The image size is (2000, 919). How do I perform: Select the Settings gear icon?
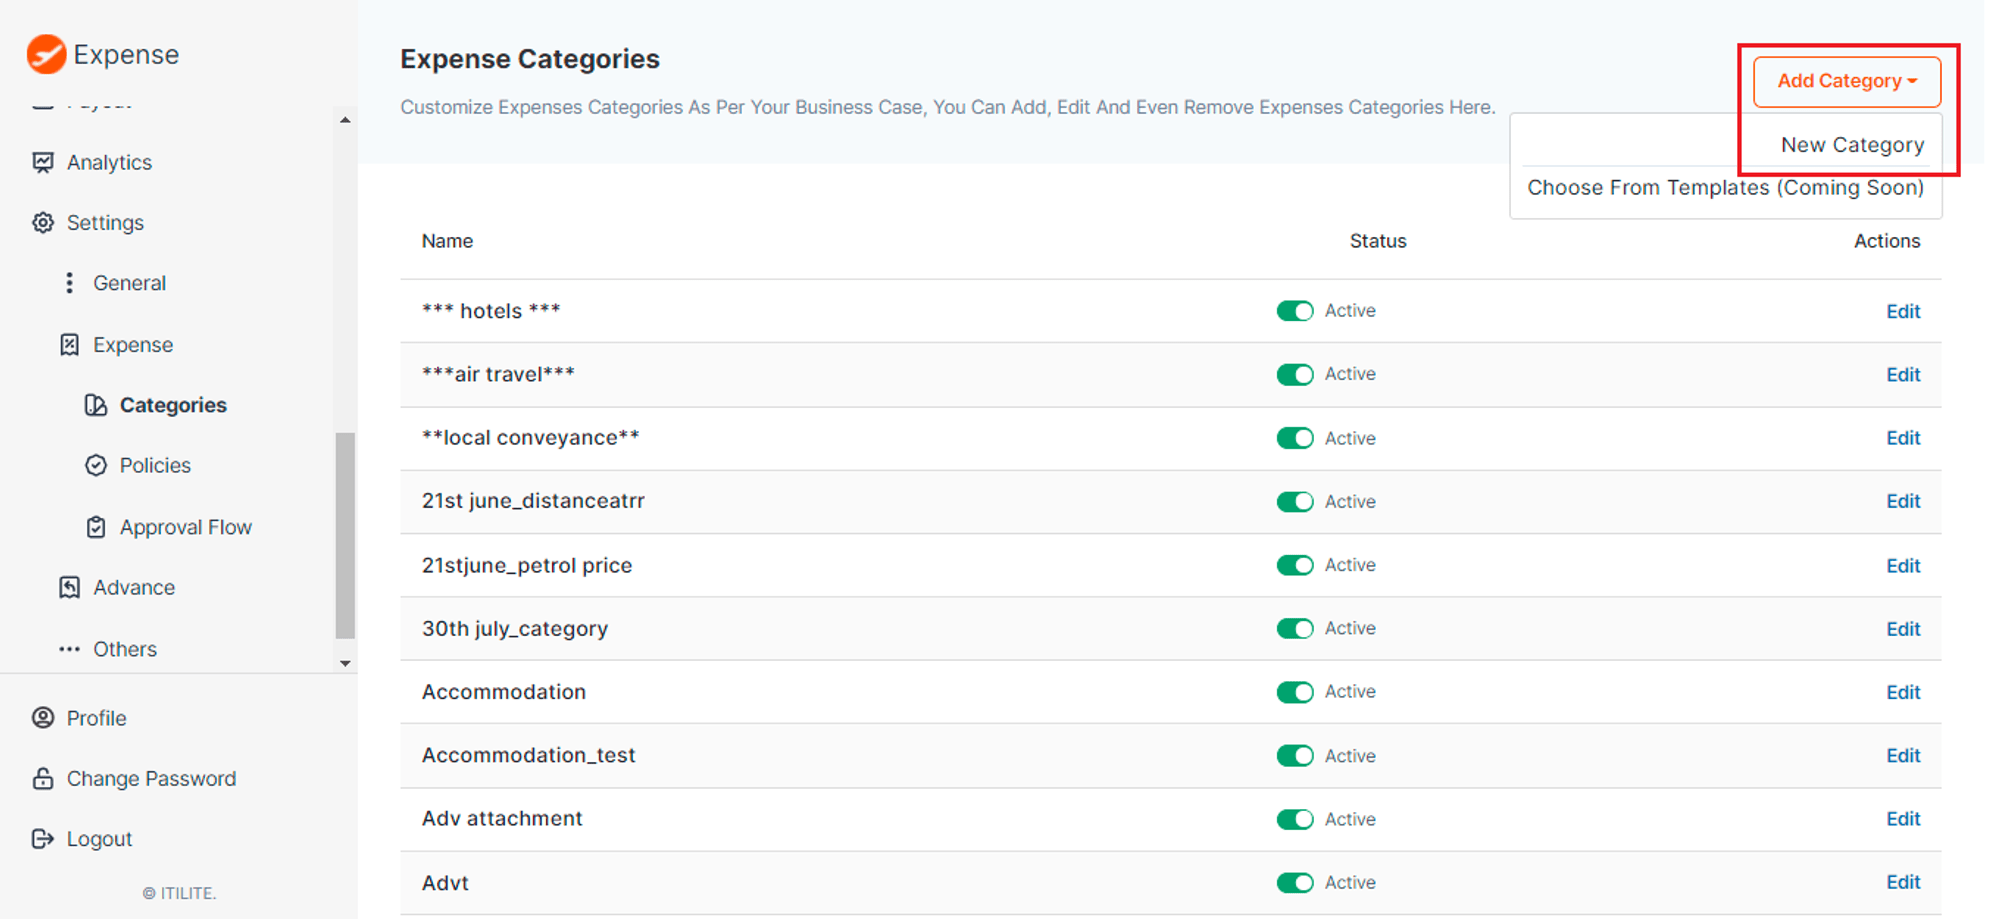pyautogui.click(x=42, y=223)
